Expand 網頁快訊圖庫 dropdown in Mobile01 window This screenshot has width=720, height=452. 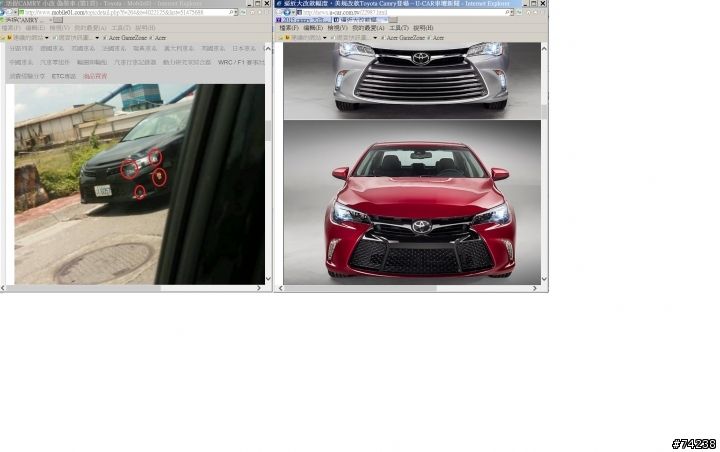pyautogui.click(x=97, y=38)
